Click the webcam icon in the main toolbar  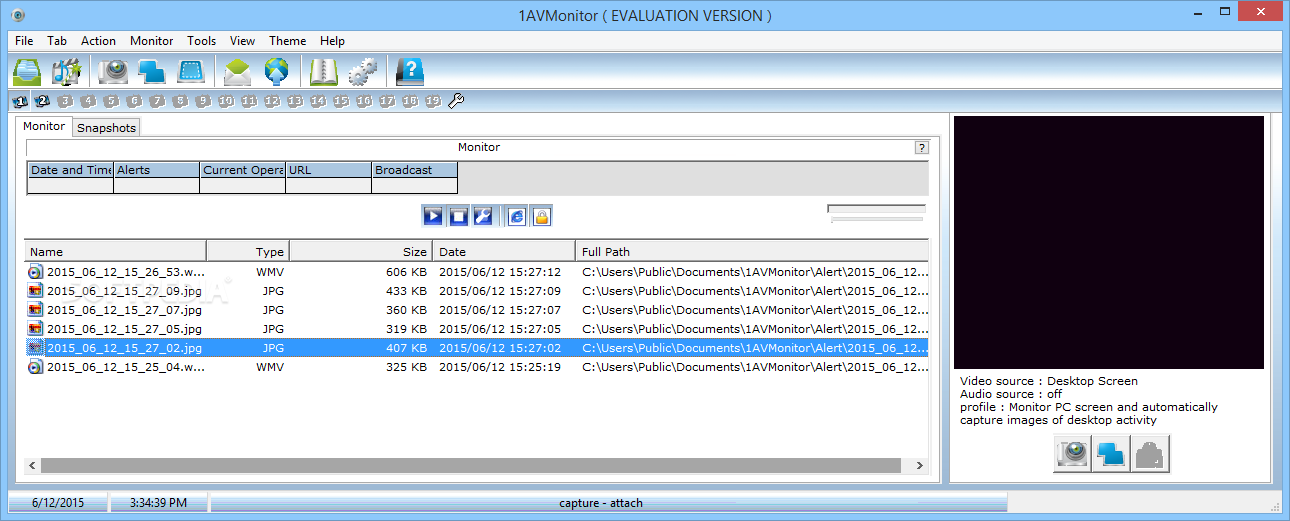(114, 72)
